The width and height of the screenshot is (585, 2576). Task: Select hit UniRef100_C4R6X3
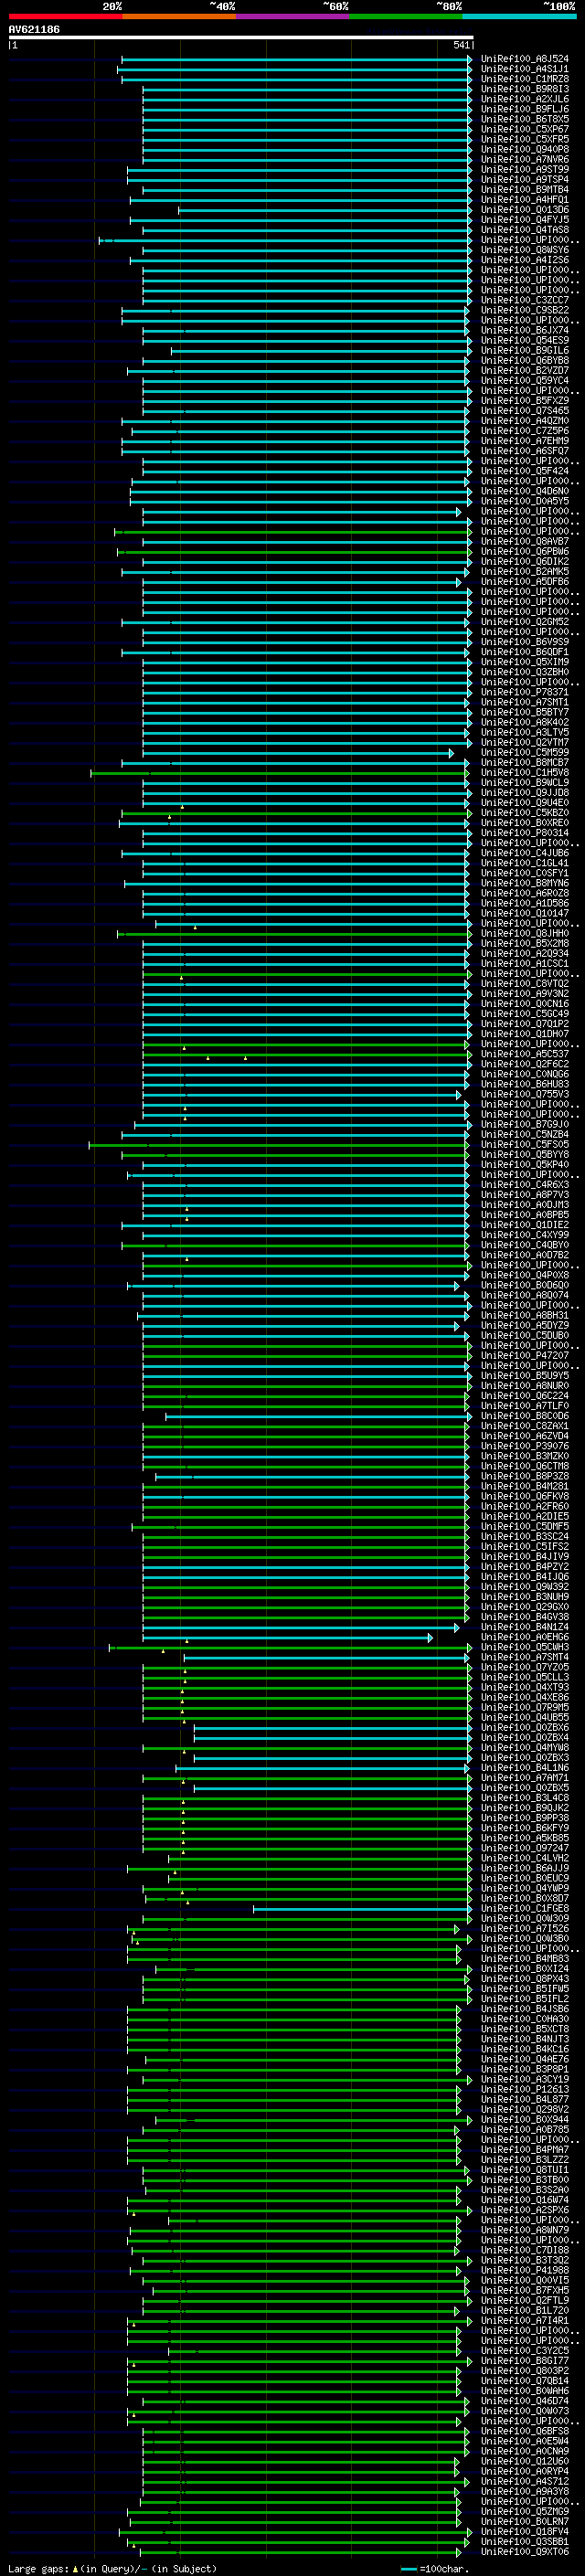pos(525,1184)
